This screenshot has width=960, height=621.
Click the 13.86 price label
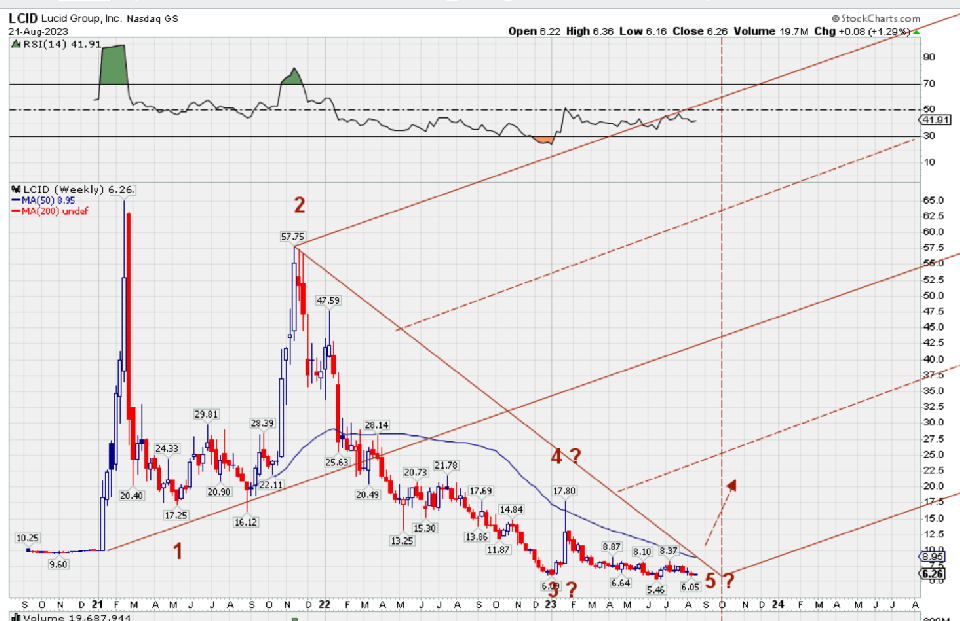pos(476,536)
